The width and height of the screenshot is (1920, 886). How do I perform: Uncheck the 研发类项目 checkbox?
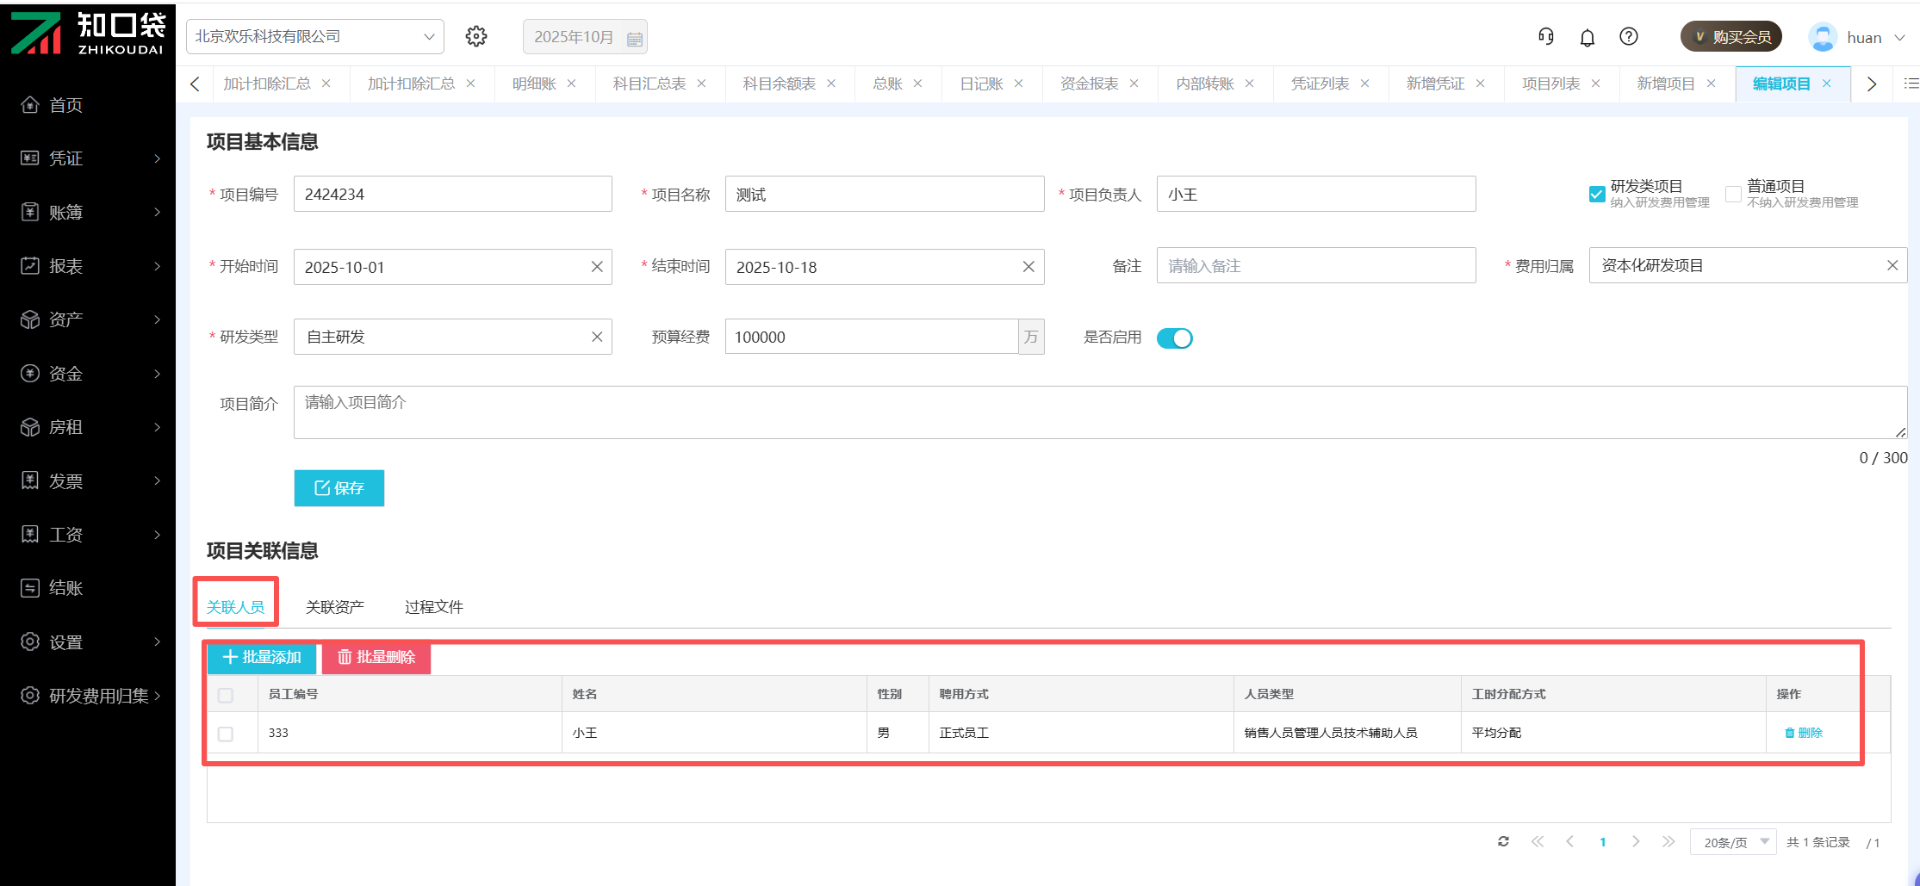click(x=1597, y=194)
